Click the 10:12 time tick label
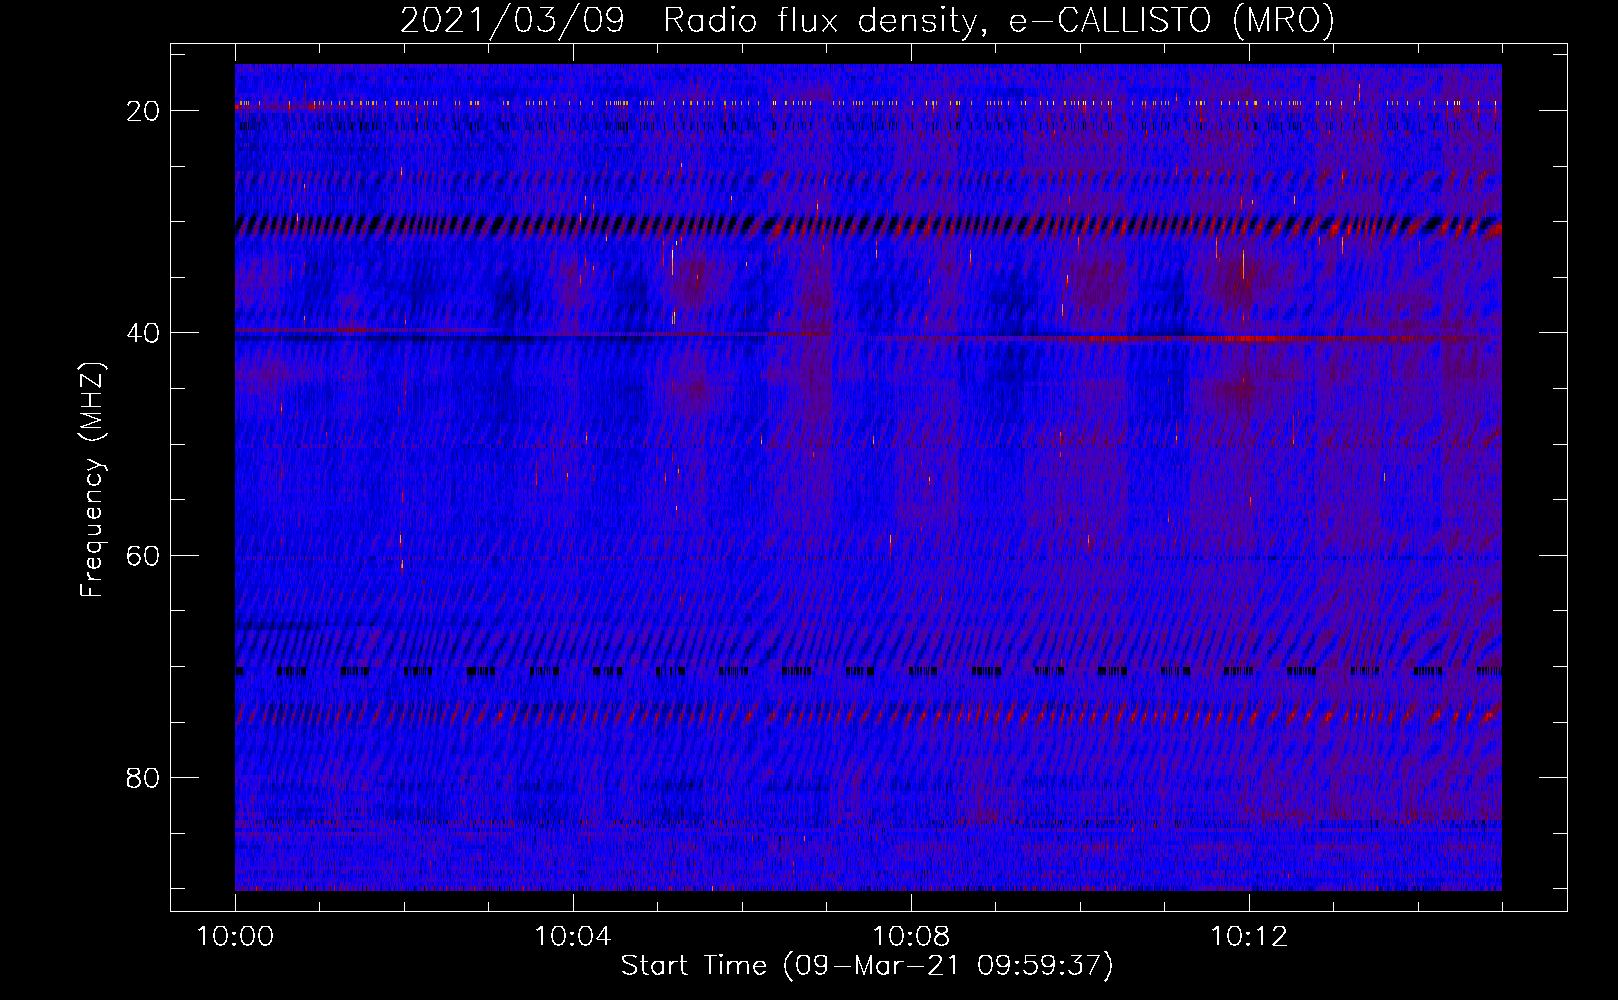 tap(1249, 937)
